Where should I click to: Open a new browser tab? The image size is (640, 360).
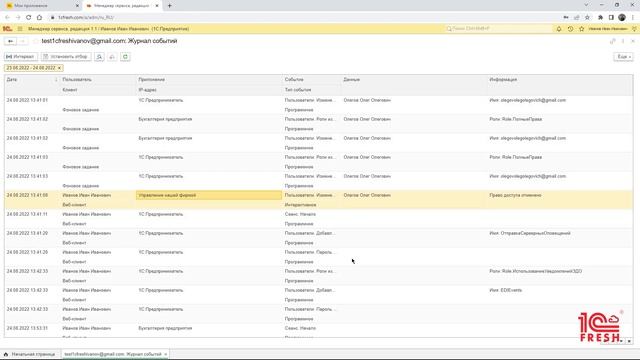click(x=169, y=6)
